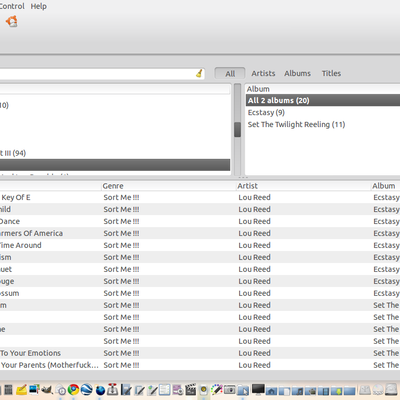The width and height of the screenshot is (400, 400).
Task: Open the screenshot camera dock icon
Action: pos(230,389)
